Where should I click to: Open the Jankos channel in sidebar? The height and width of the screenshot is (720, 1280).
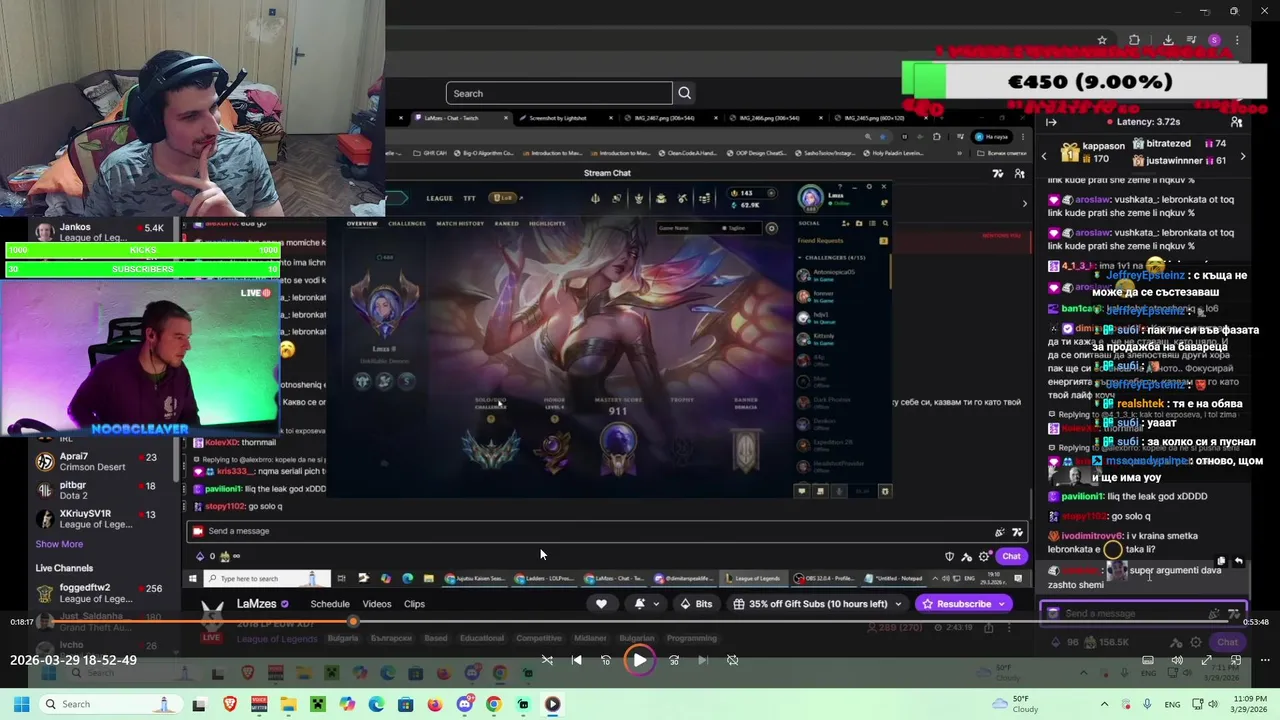tap(106, 232)
